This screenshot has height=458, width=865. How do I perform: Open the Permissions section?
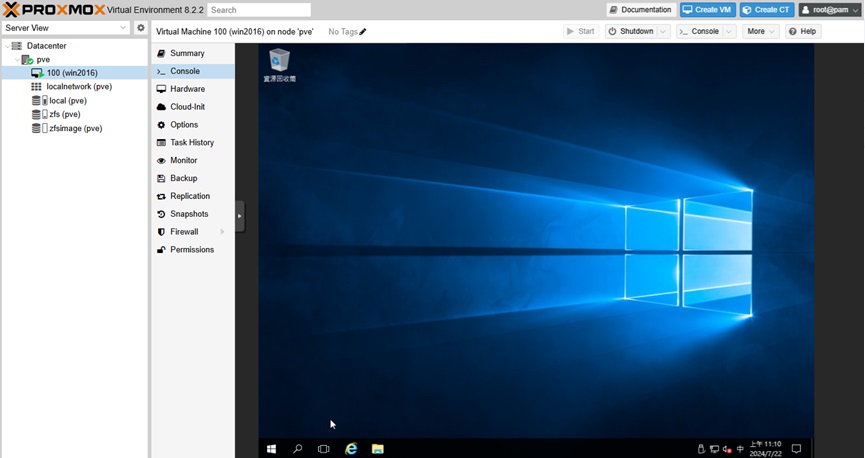tap(193, 249)
